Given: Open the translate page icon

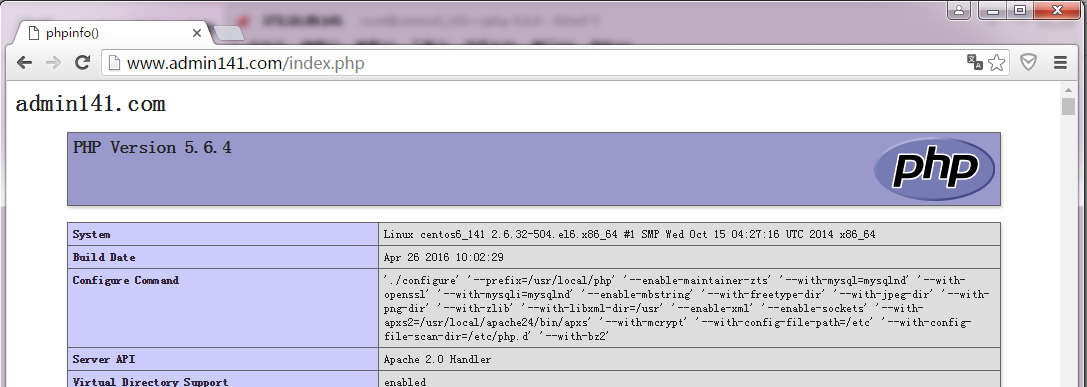Looking at the screenshot, I should coord(975,62).
